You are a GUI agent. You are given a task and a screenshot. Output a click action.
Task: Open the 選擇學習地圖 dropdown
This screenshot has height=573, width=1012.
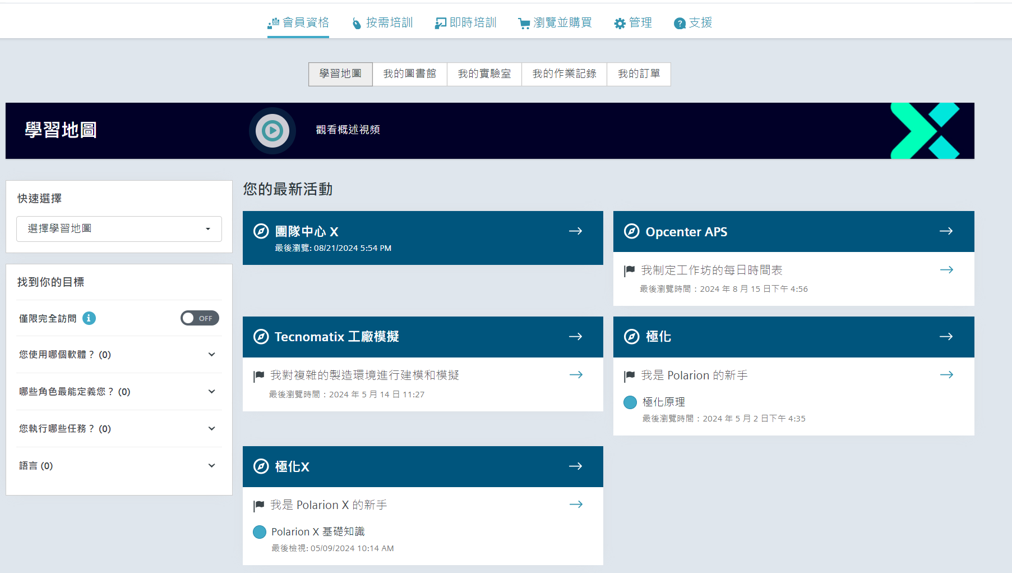(x=119, y=228)
